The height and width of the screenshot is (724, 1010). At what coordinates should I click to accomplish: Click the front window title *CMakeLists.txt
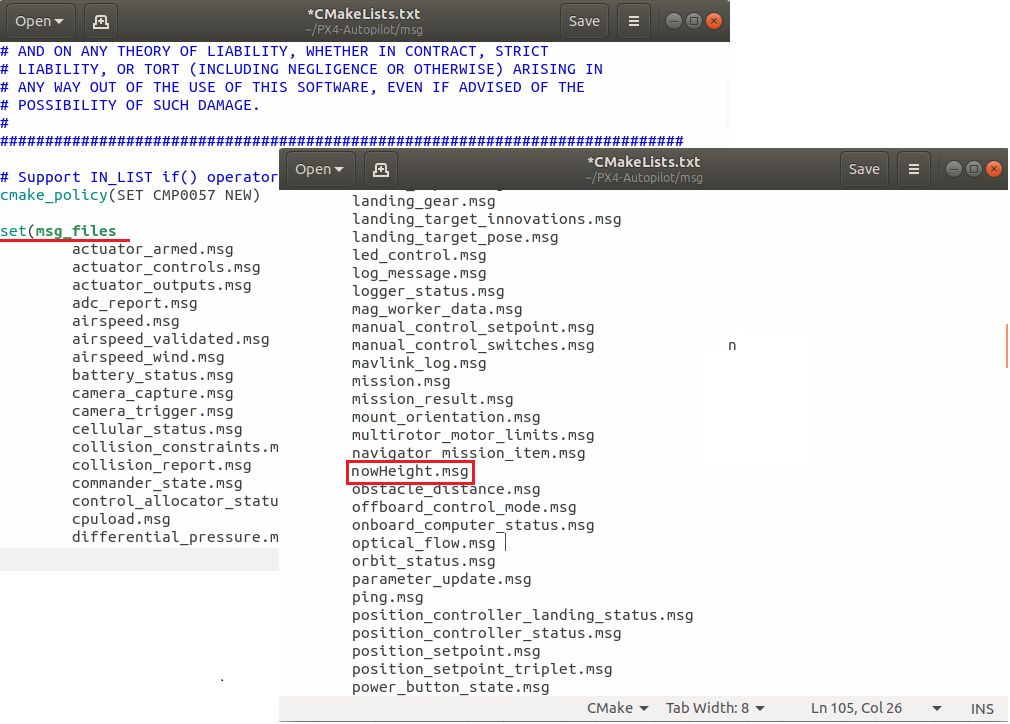[643, 162]
